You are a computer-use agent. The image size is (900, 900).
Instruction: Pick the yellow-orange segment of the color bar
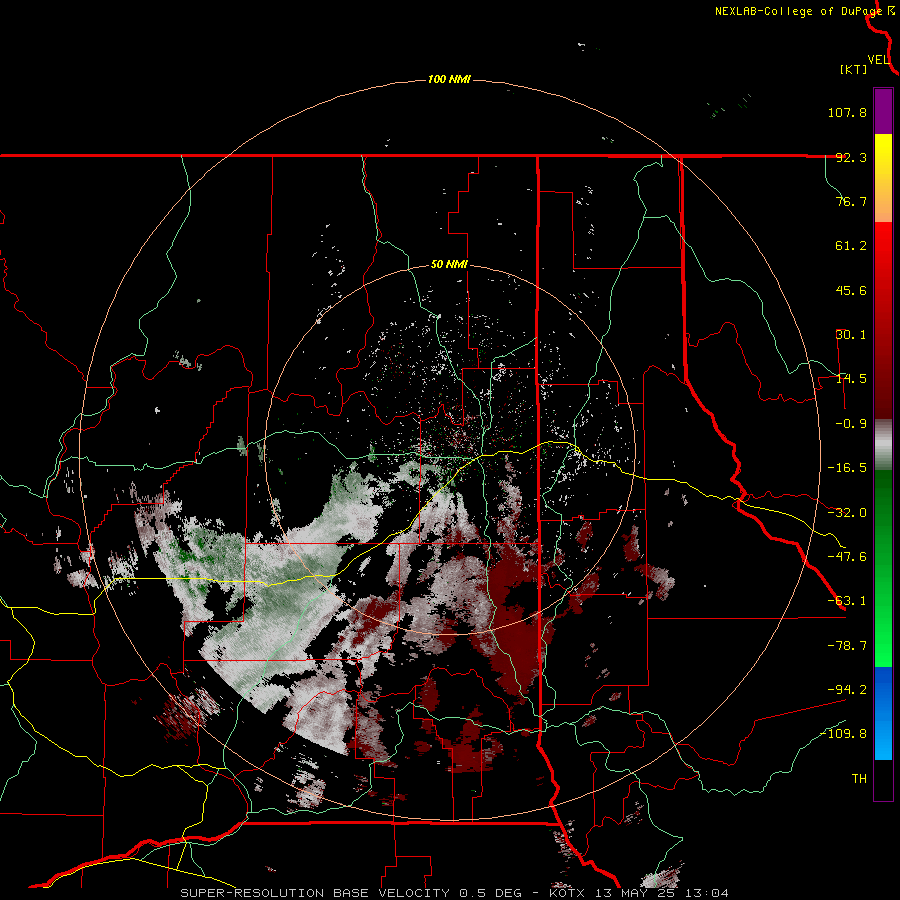point(883,178)
